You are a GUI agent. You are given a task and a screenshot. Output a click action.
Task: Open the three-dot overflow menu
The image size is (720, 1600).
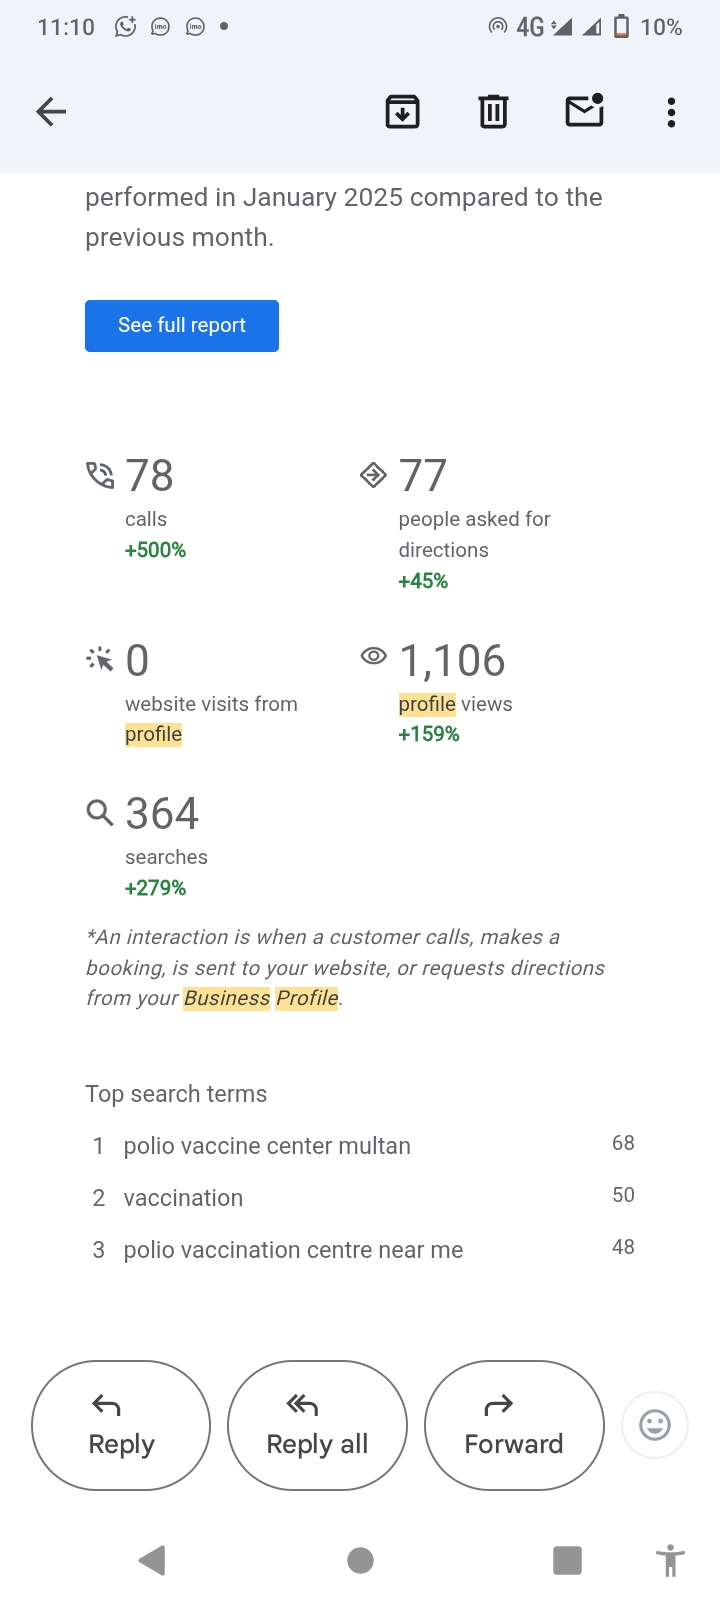671,112
